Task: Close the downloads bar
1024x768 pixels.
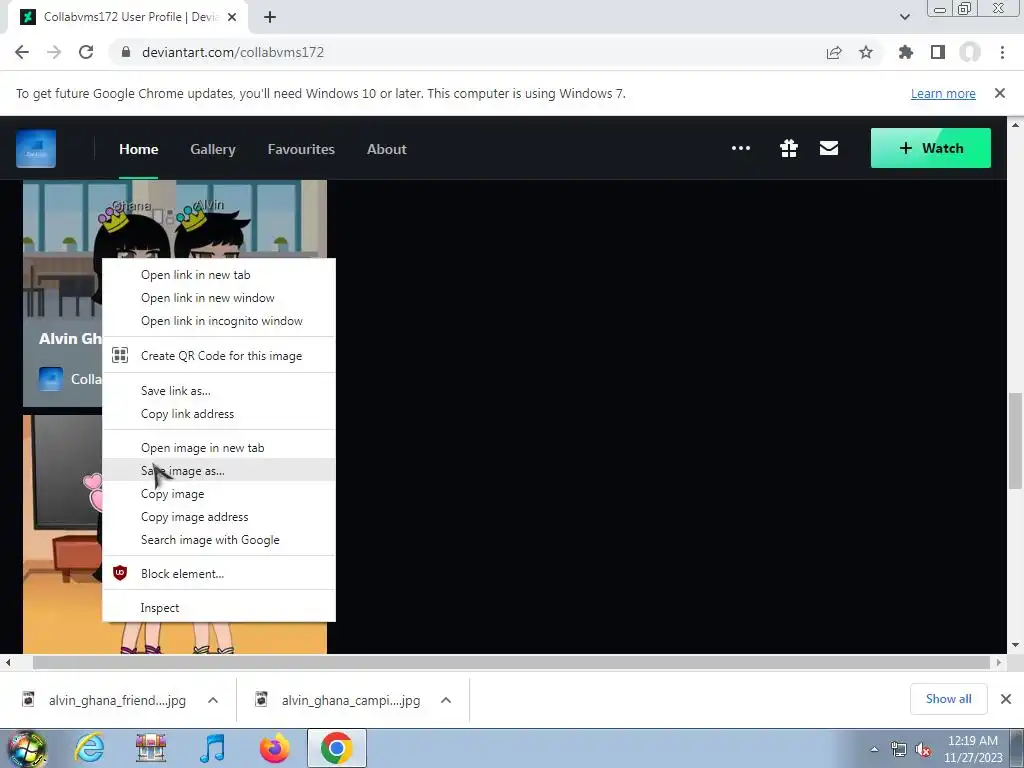Action: pyautogui.click(x=1006, y=699)
